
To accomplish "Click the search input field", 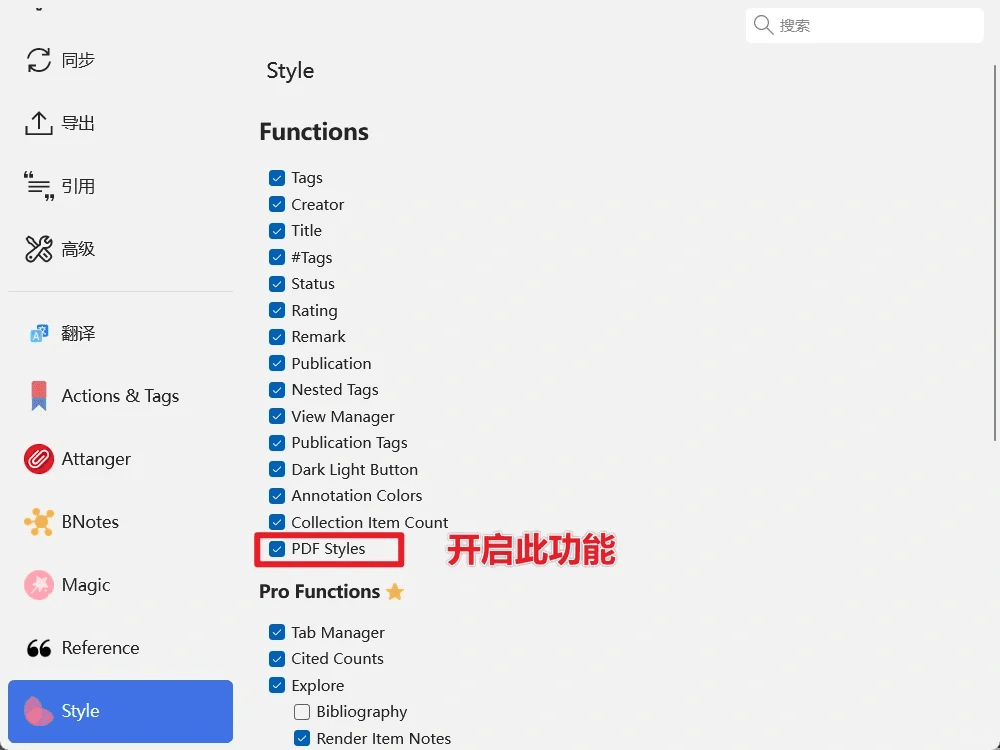I will point(875,26).
